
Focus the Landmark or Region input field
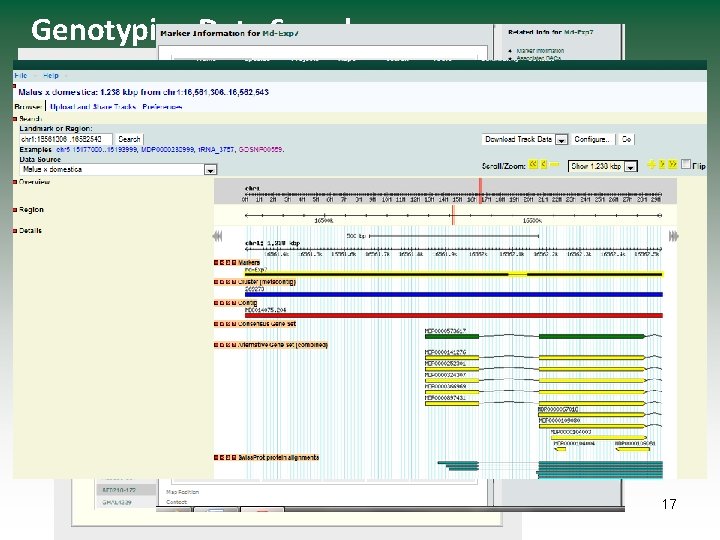point(66,139)
